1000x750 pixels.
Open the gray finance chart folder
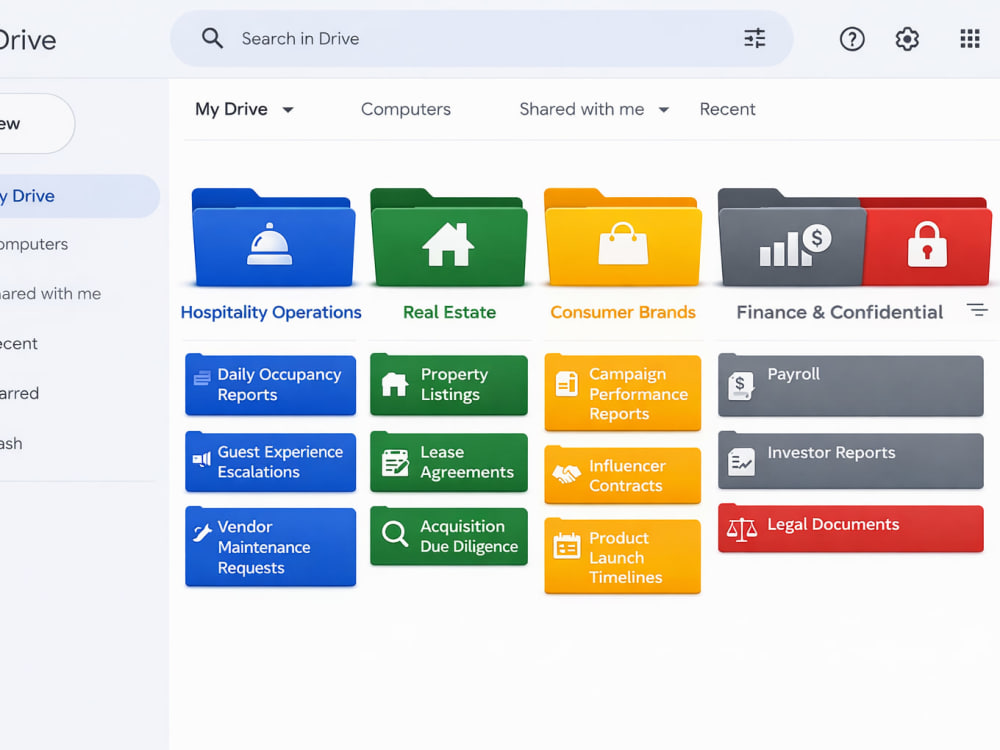[791, 237]
